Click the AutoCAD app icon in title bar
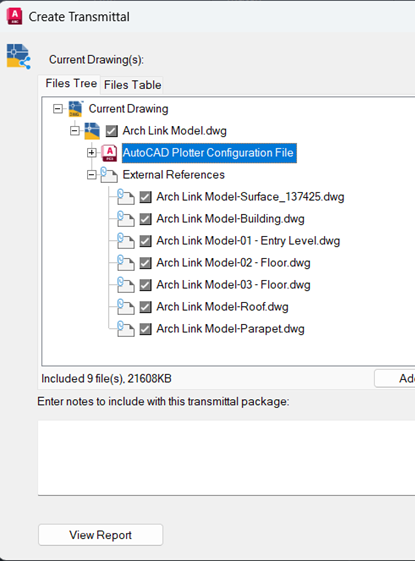The width and height of the screenshot is (415, 561). point(14,16)
